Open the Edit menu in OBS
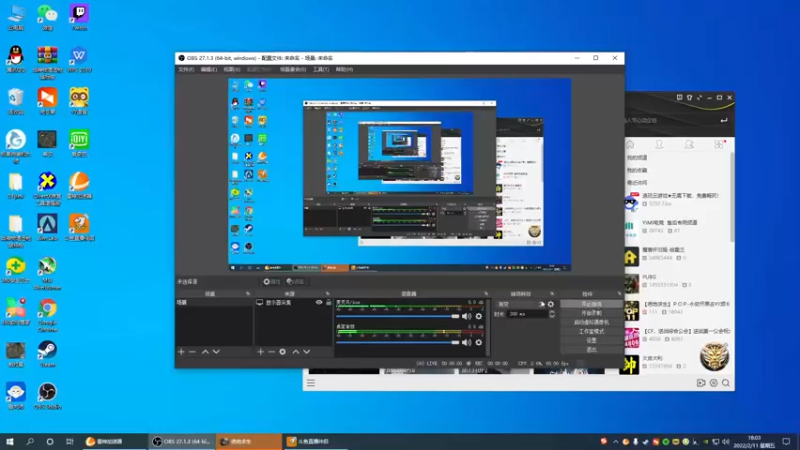800x450 pixels. tap(208, 69)
